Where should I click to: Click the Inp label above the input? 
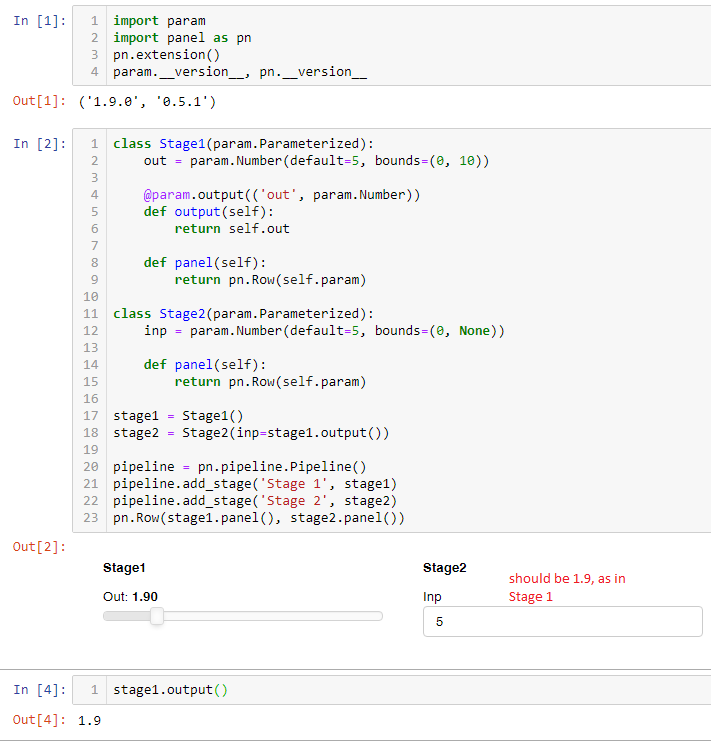coord(432,597)
